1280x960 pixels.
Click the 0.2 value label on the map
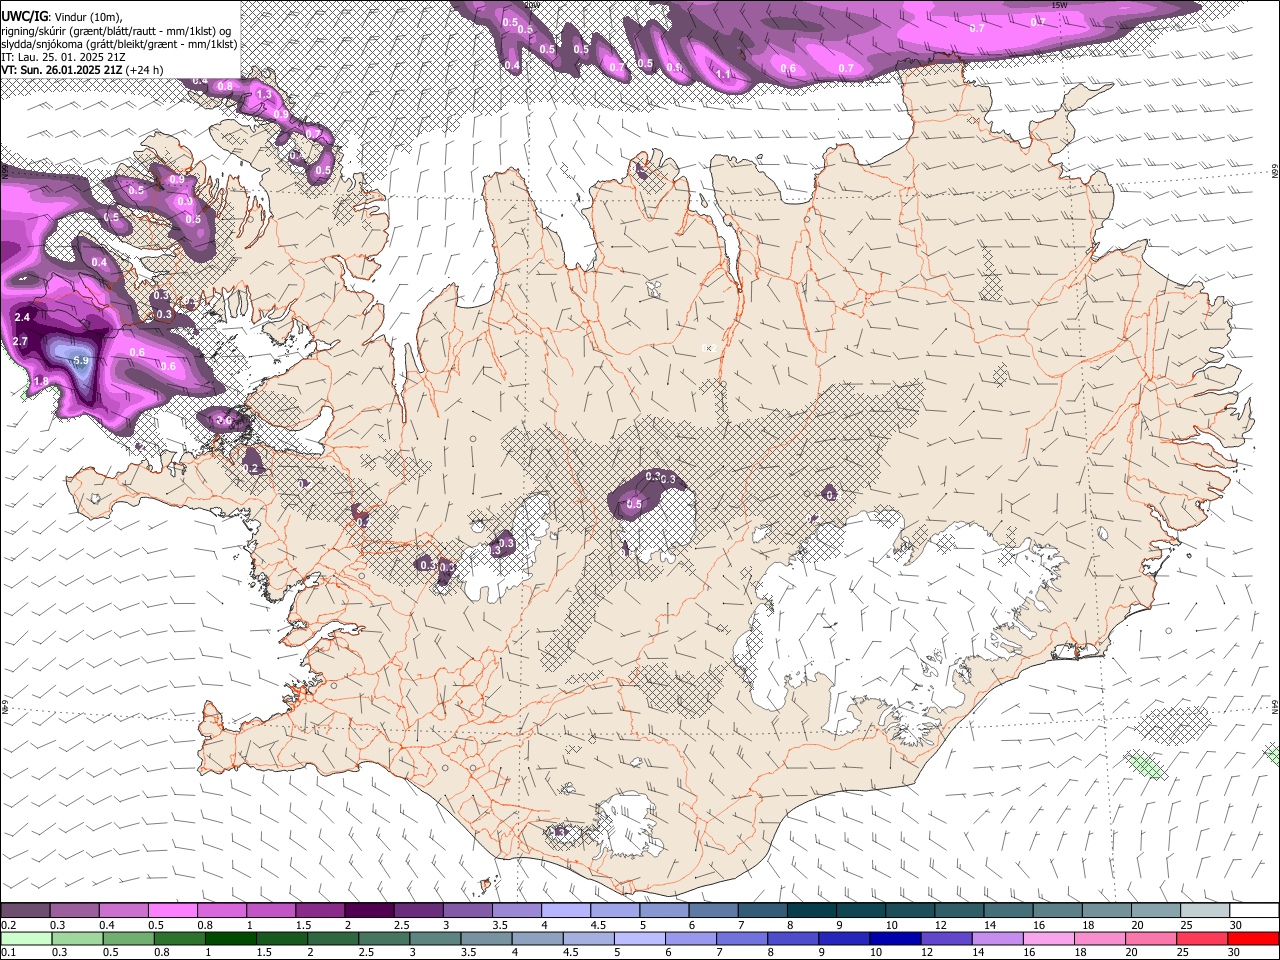(x=251, y=468)
